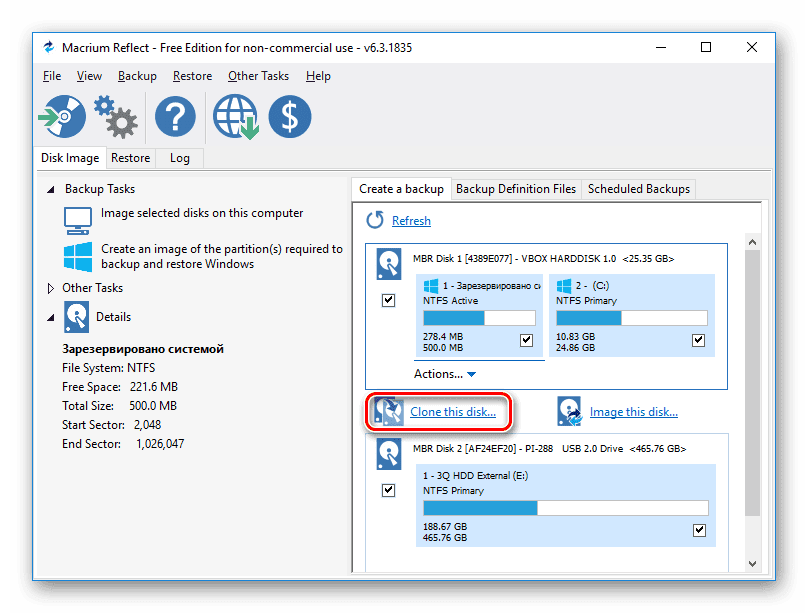This screenshot has height=613, width=808.
Task: Uncheck the MBR Disk 1 whole-disk checkbox
Action: (x=389, y=300)
